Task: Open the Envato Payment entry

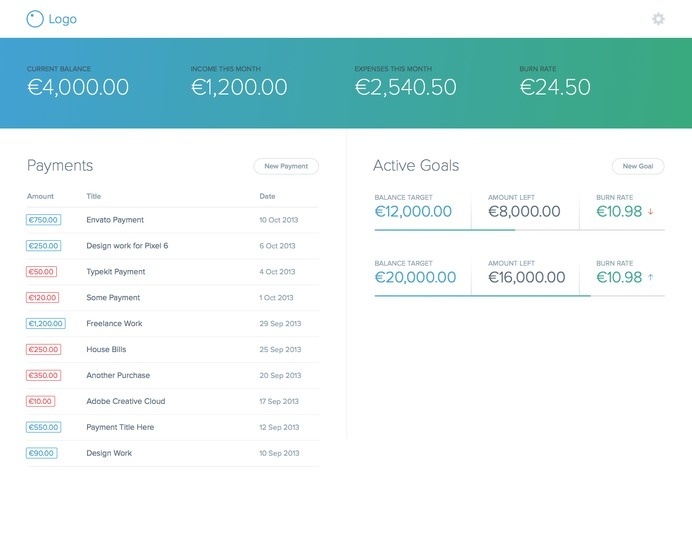Action: [115, 220]
